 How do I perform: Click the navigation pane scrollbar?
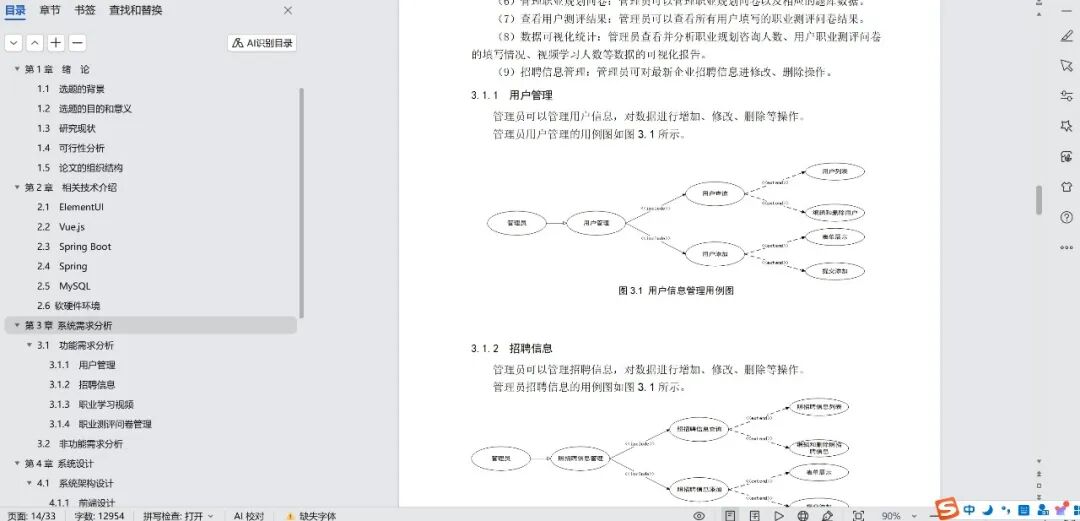[x=302, y=203]
